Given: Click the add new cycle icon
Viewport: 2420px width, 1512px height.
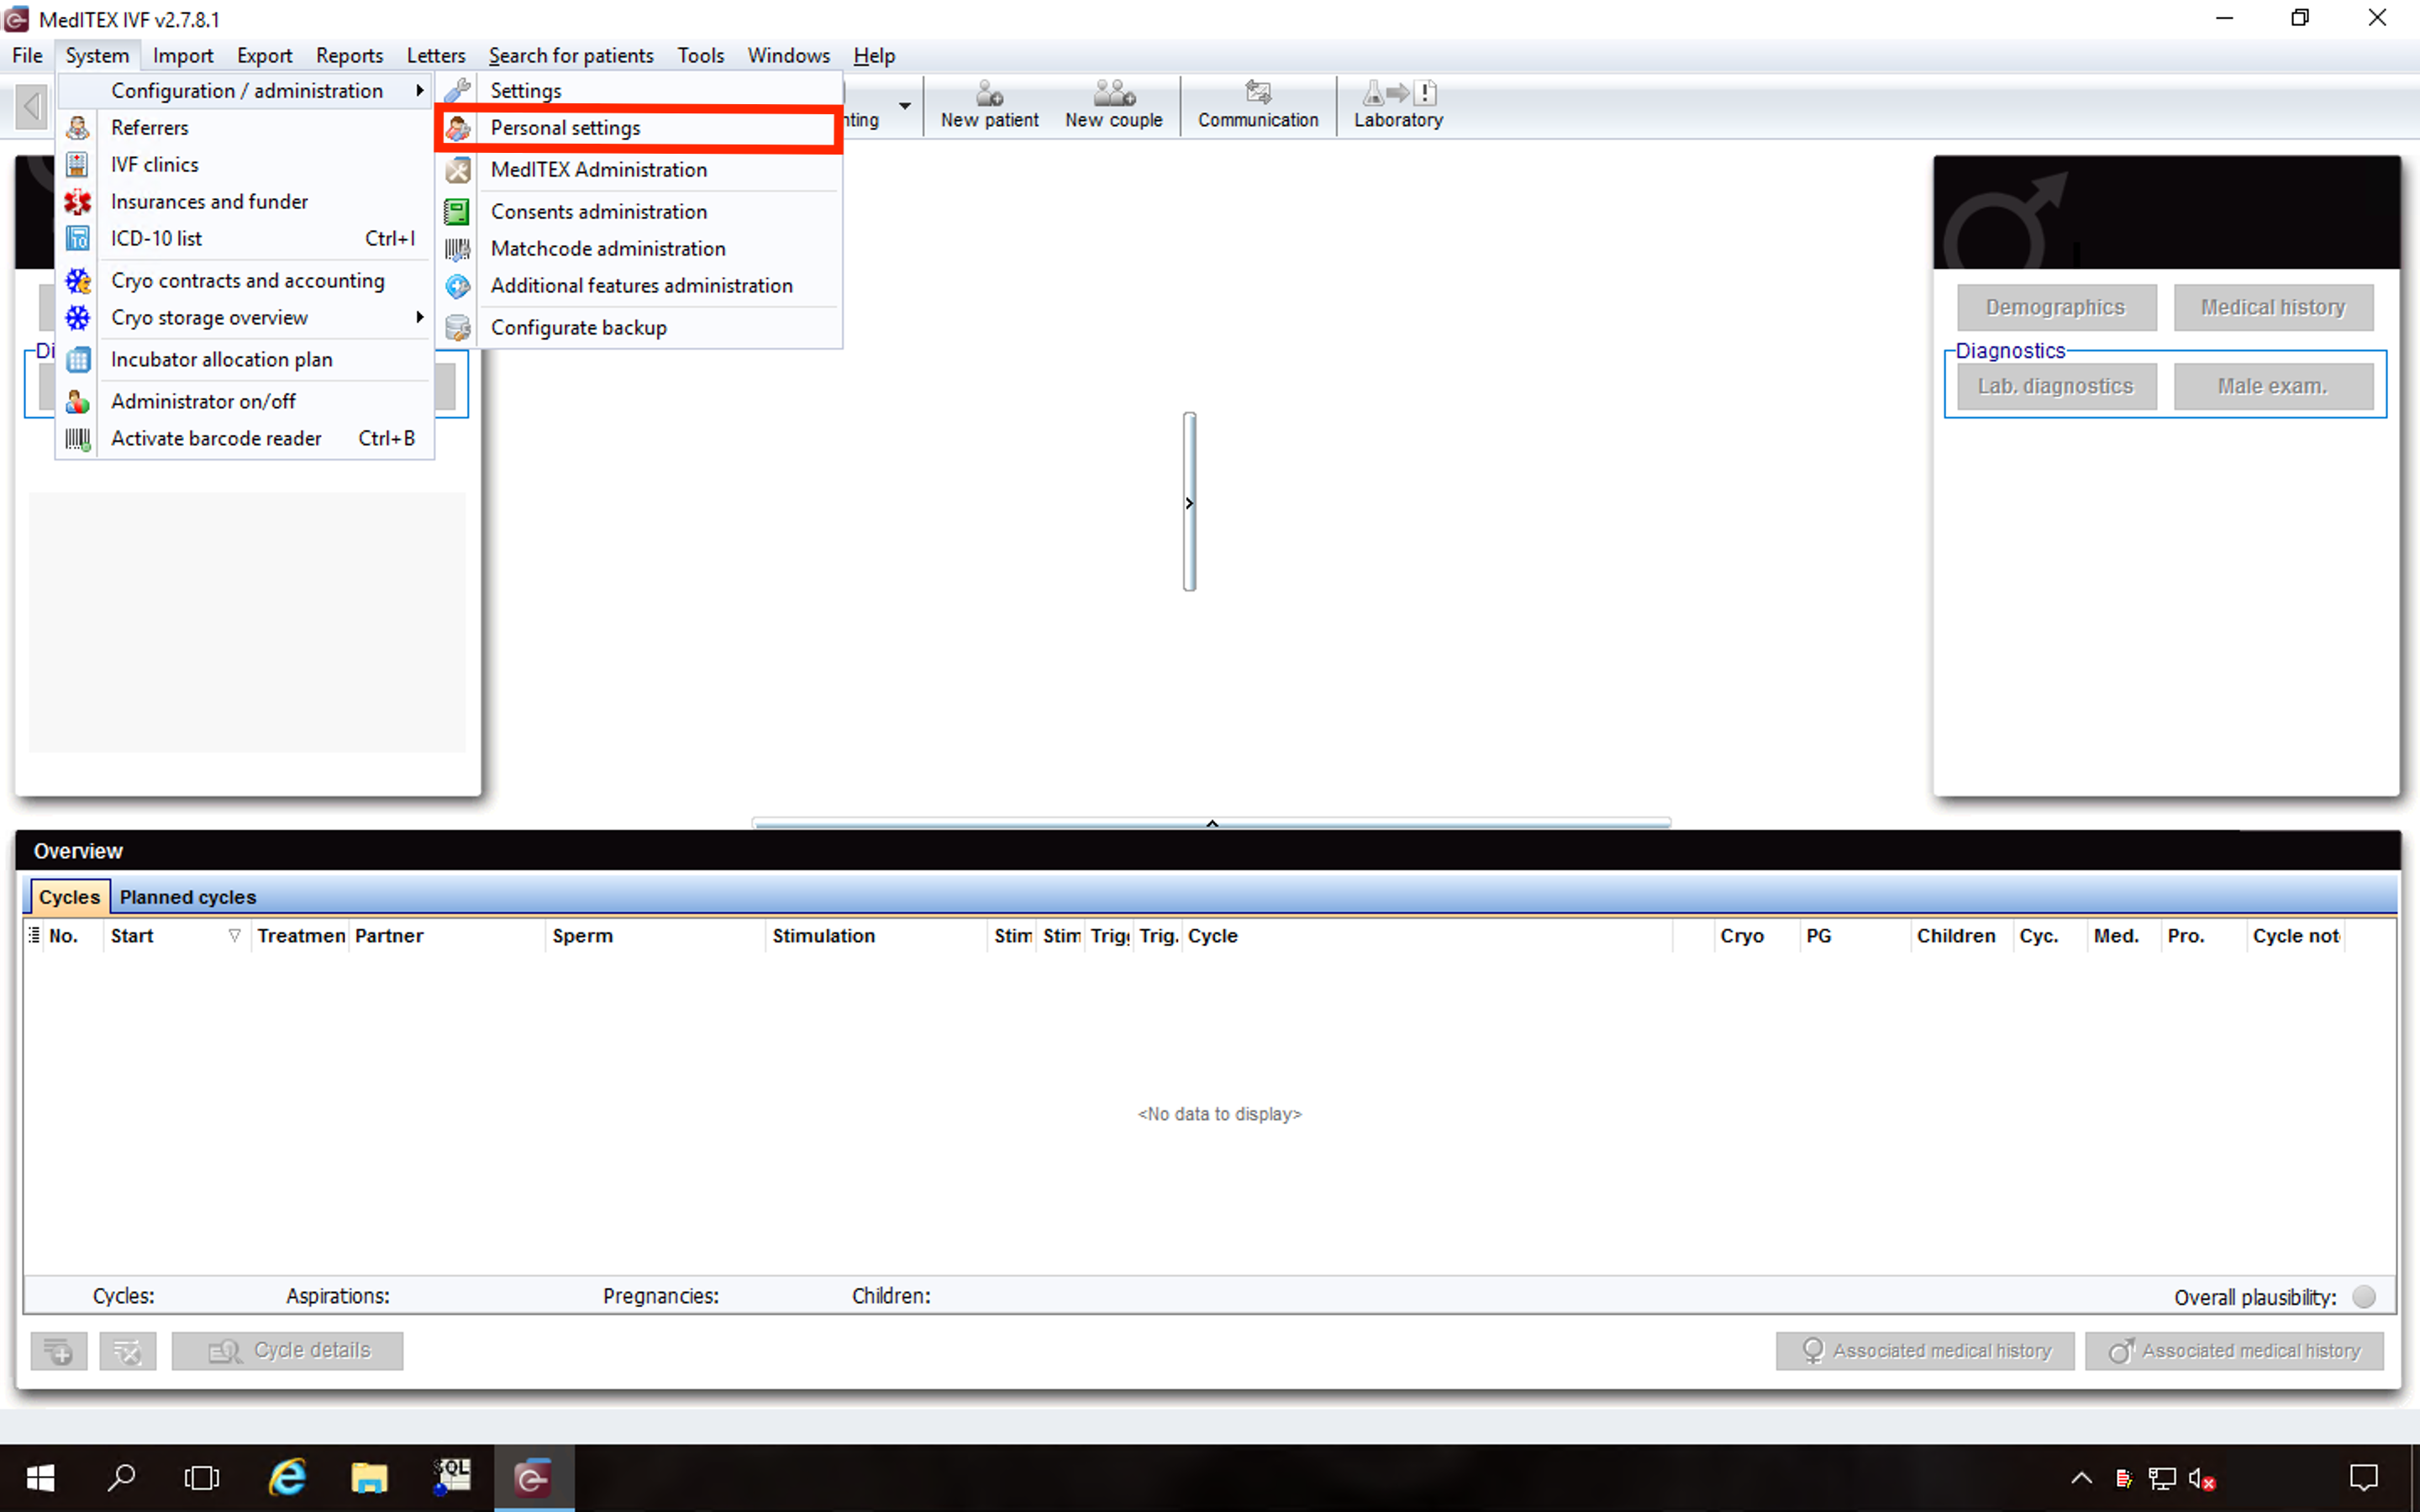Looking at the screenshot, I should pos(58,1350).
